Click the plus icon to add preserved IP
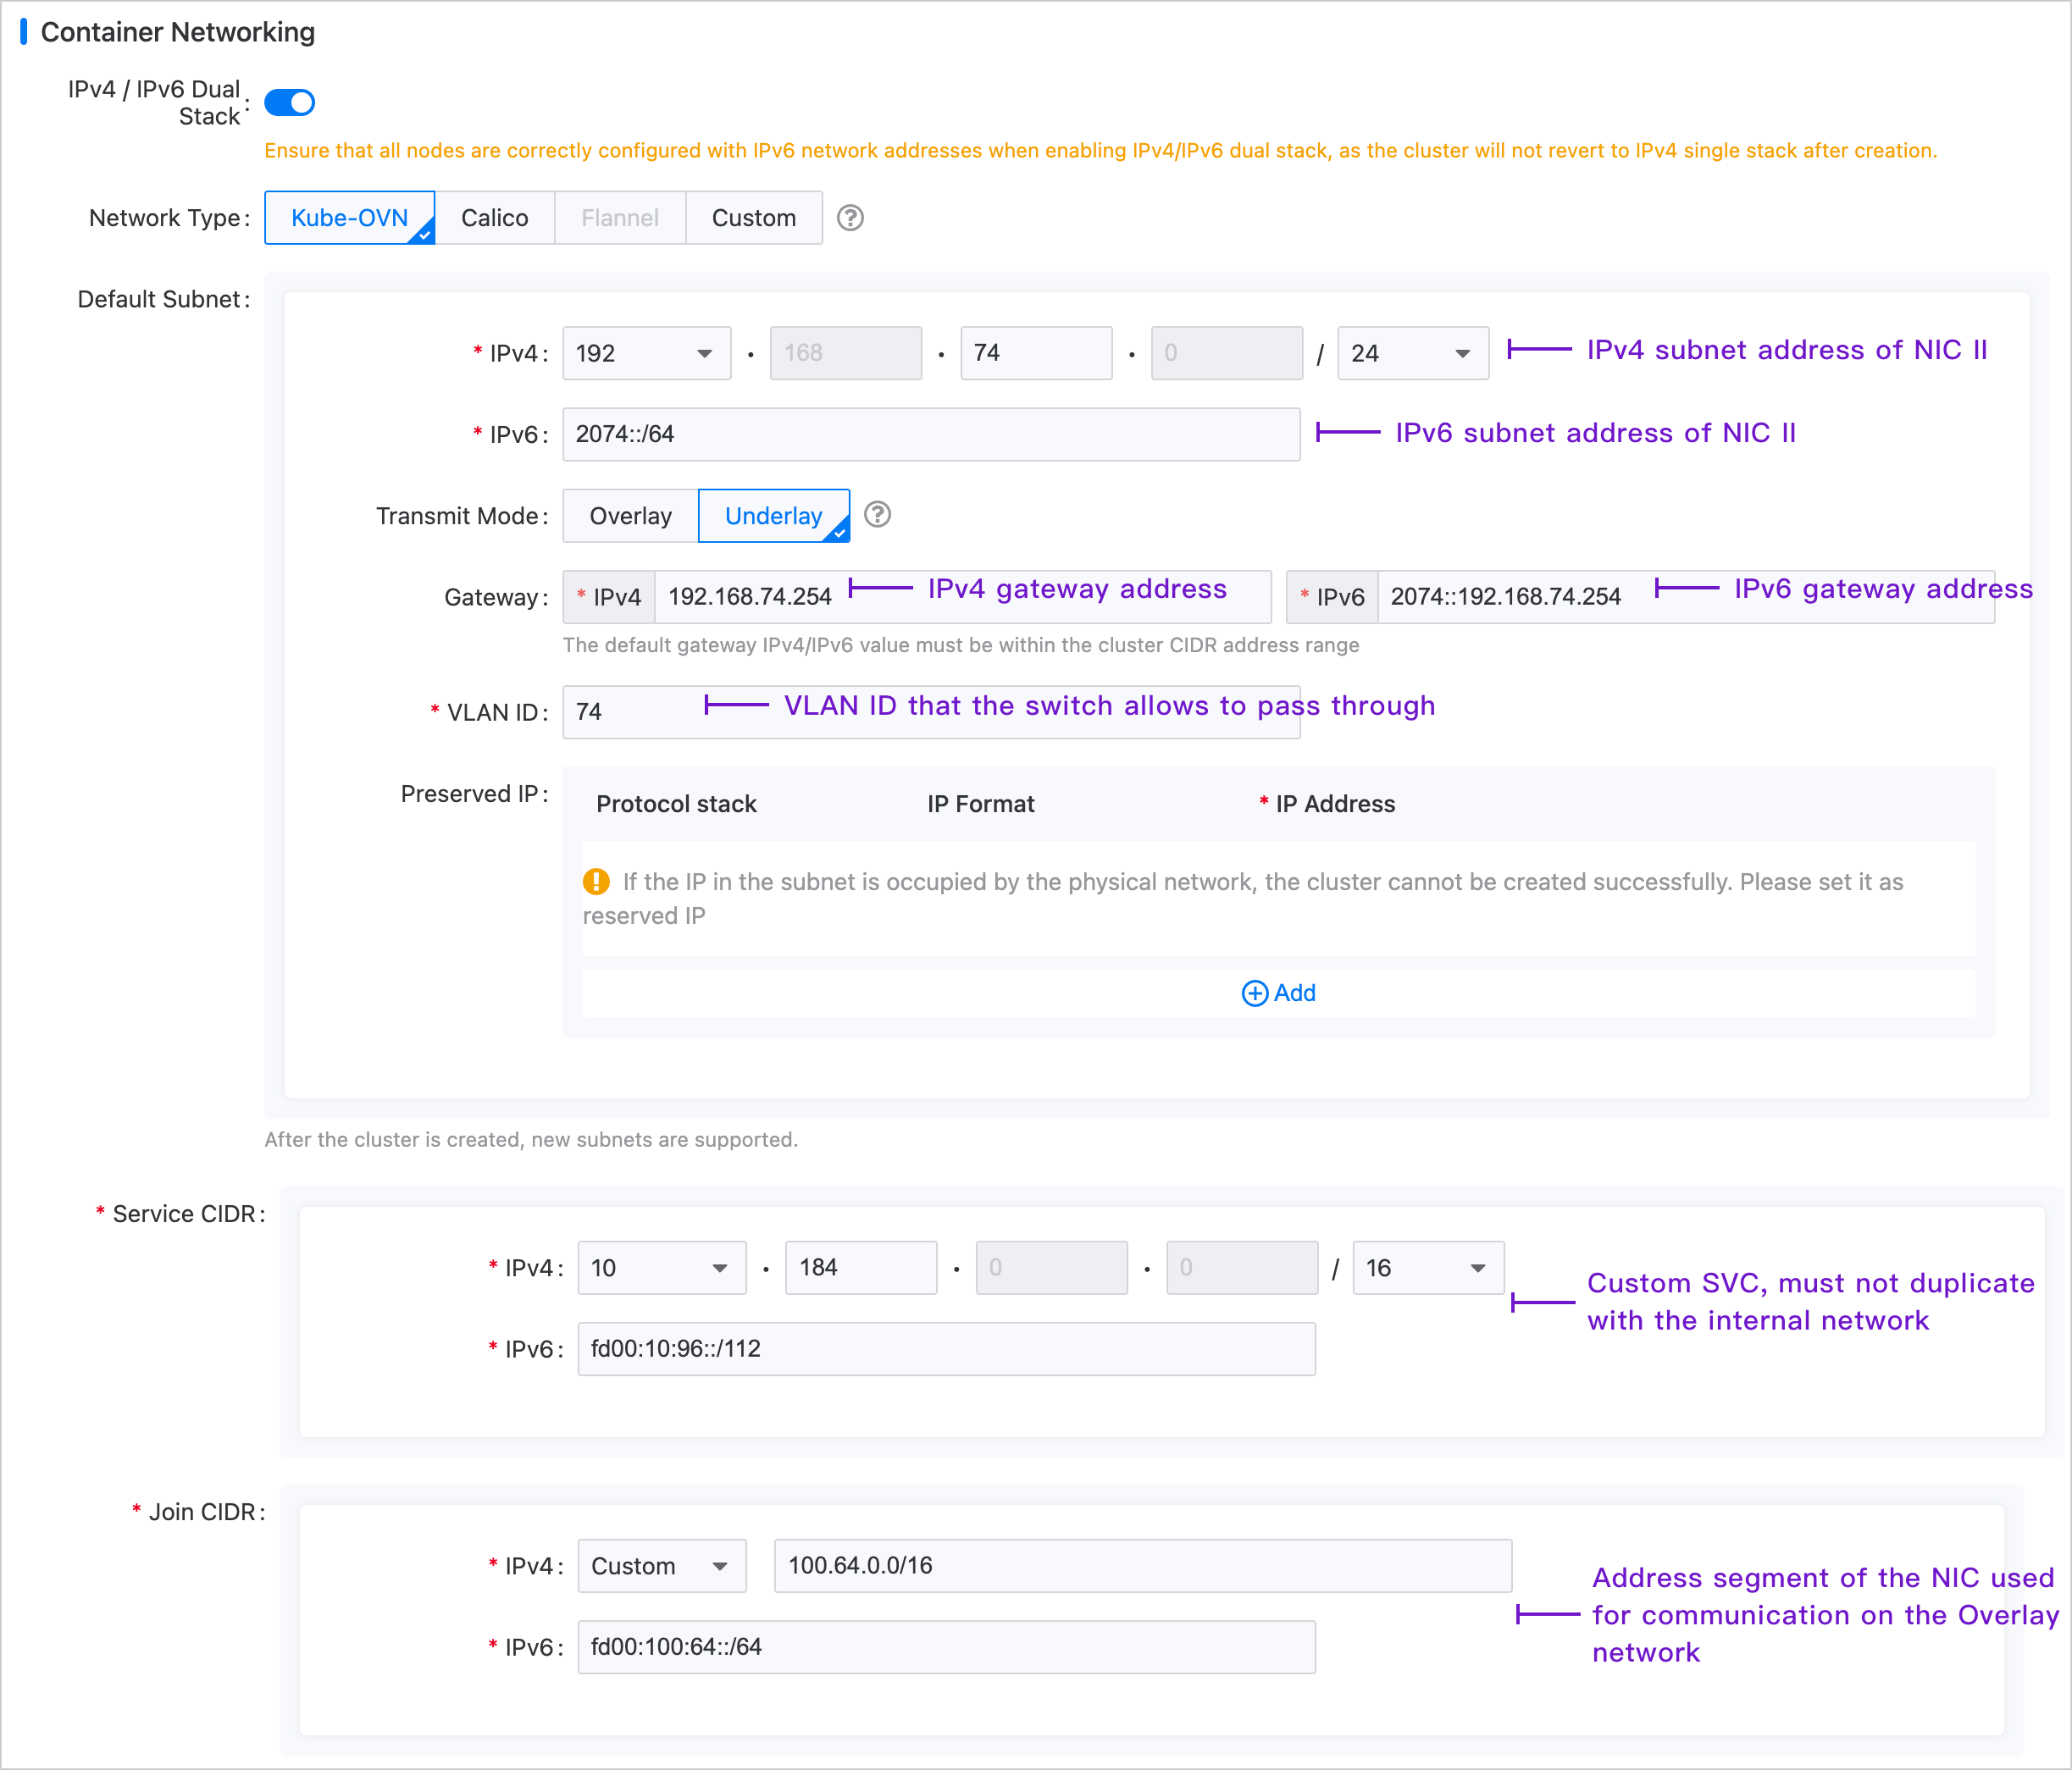The image size is (2072, 1770). [1254, 993]
